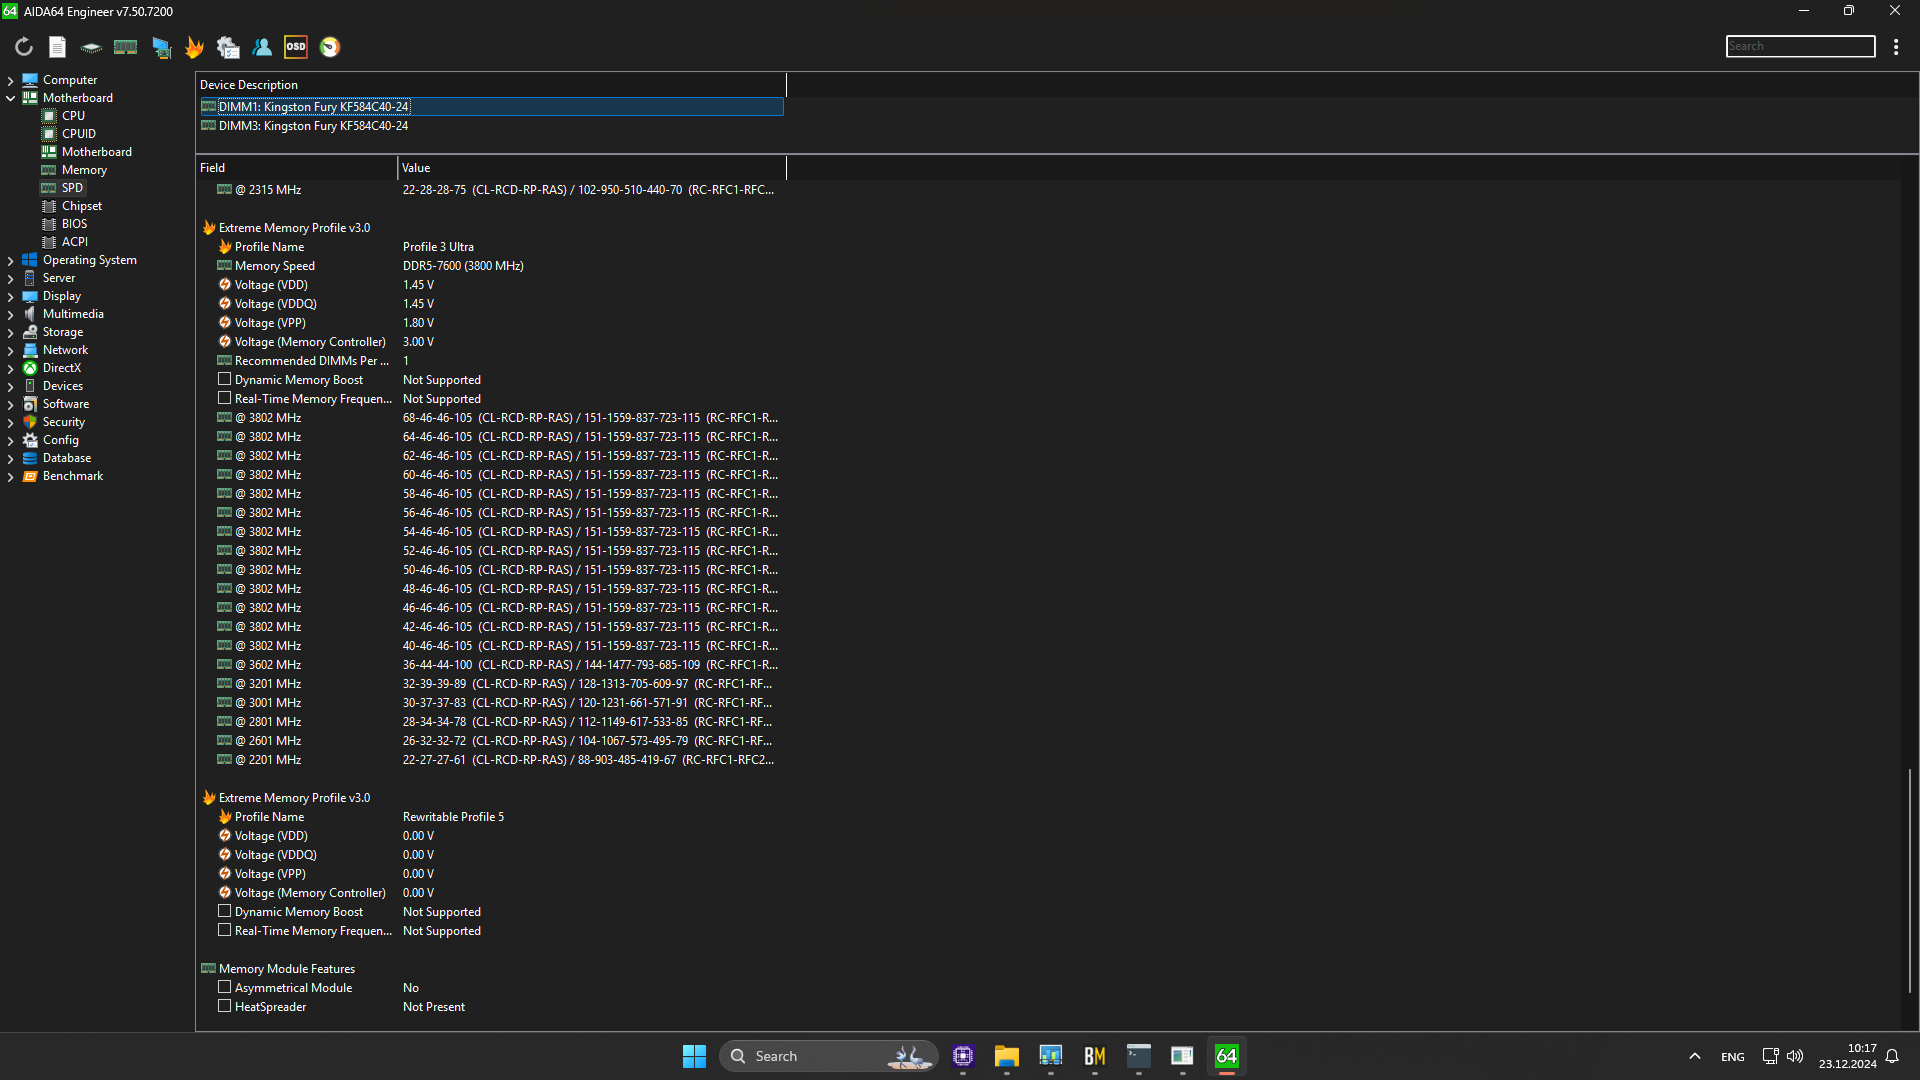Click the taskbar Search box
Screen dimensions: 1920x1080
(828, 1056)
